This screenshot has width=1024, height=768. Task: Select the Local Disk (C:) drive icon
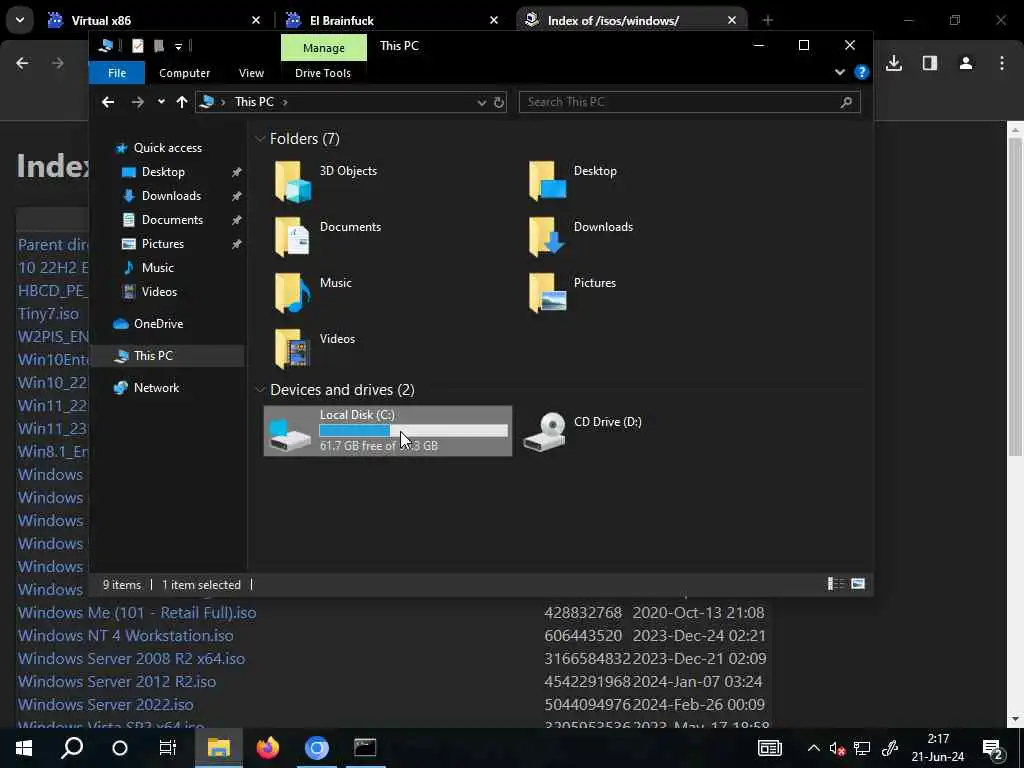tap(290, 434)
